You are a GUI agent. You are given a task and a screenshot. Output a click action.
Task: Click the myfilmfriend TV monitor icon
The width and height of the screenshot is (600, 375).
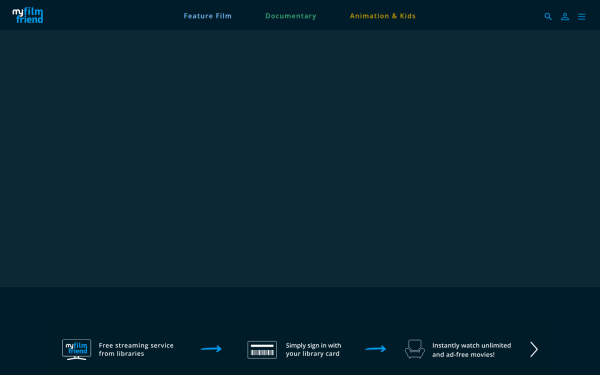coord(77,349)
